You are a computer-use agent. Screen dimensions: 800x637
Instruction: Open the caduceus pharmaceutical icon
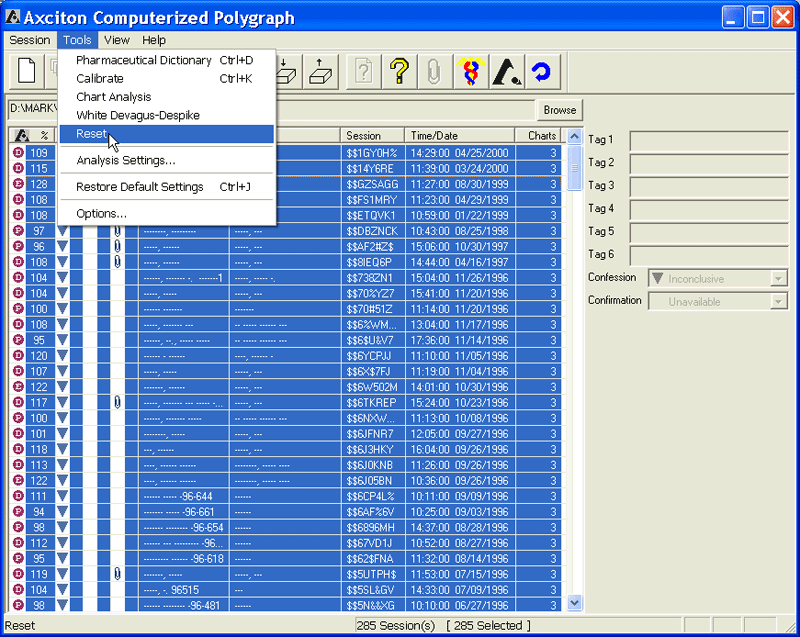[x=470, y=71]
